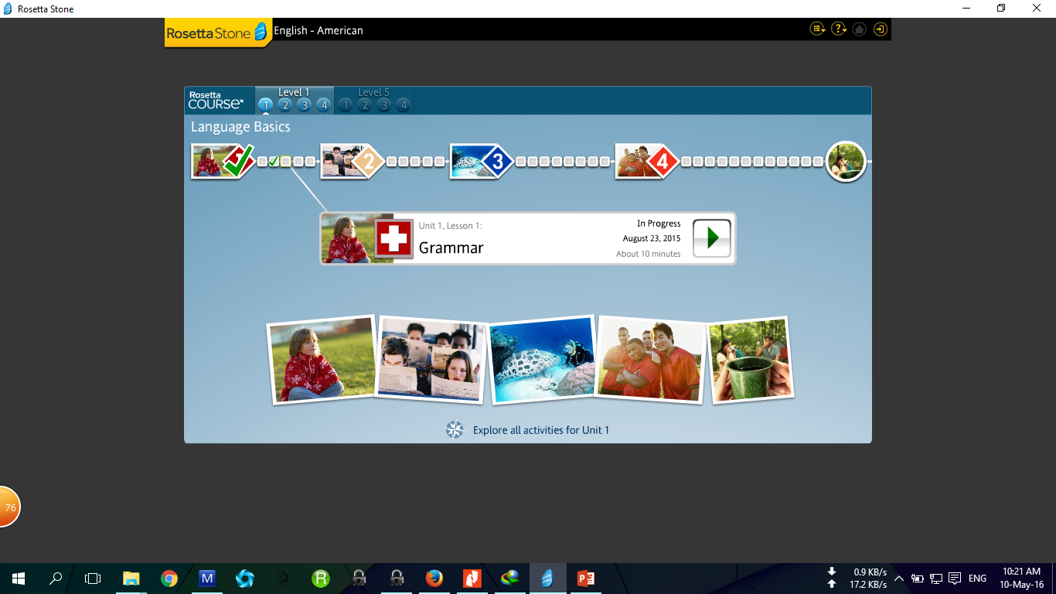Click the snowflake Explore activities icon
The height and width of the screenshot is (594, 1056).
[455, 430]
